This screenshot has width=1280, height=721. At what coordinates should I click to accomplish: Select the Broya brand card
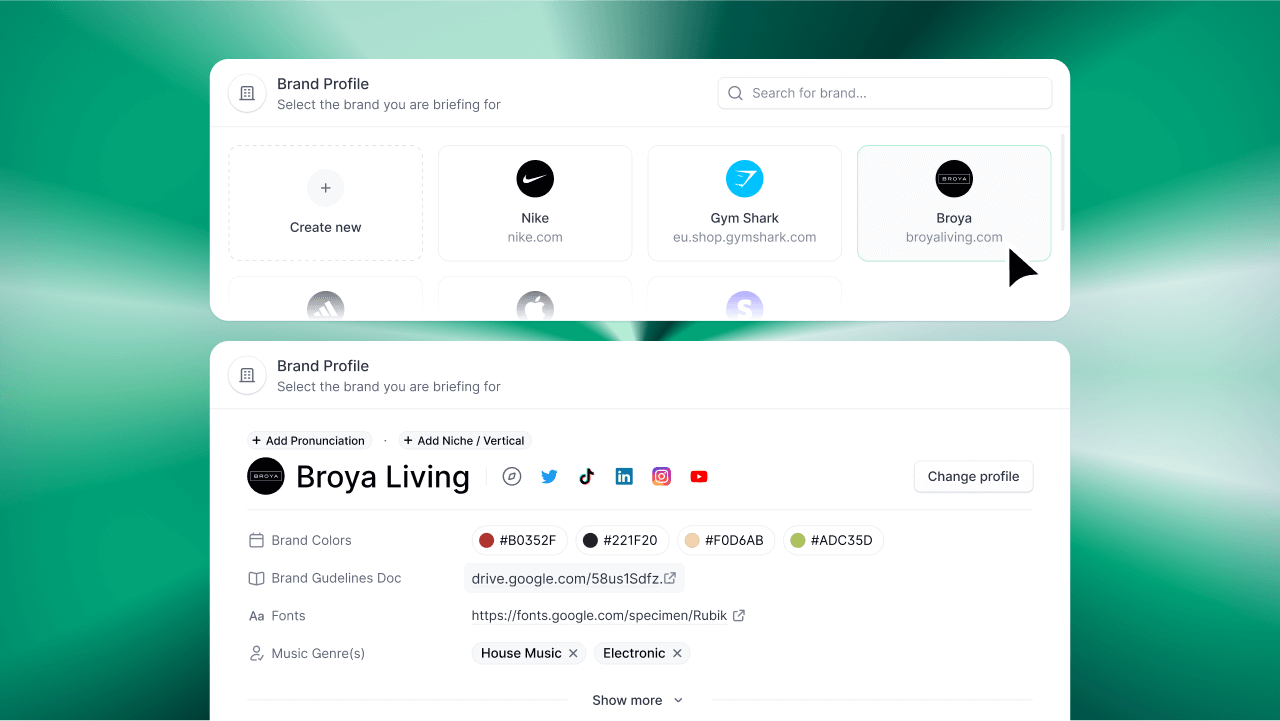click(953, 203)
